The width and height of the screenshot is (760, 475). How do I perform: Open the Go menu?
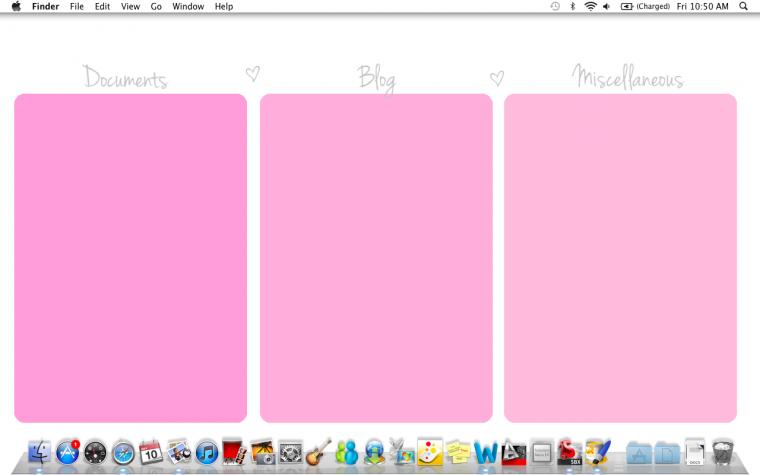pyautogui.click(x=156, y=6)
